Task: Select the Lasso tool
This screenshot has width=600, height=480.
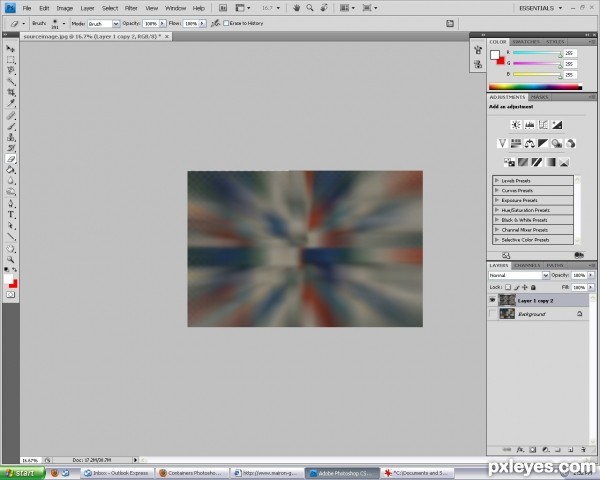Action: tap(11, 70)
